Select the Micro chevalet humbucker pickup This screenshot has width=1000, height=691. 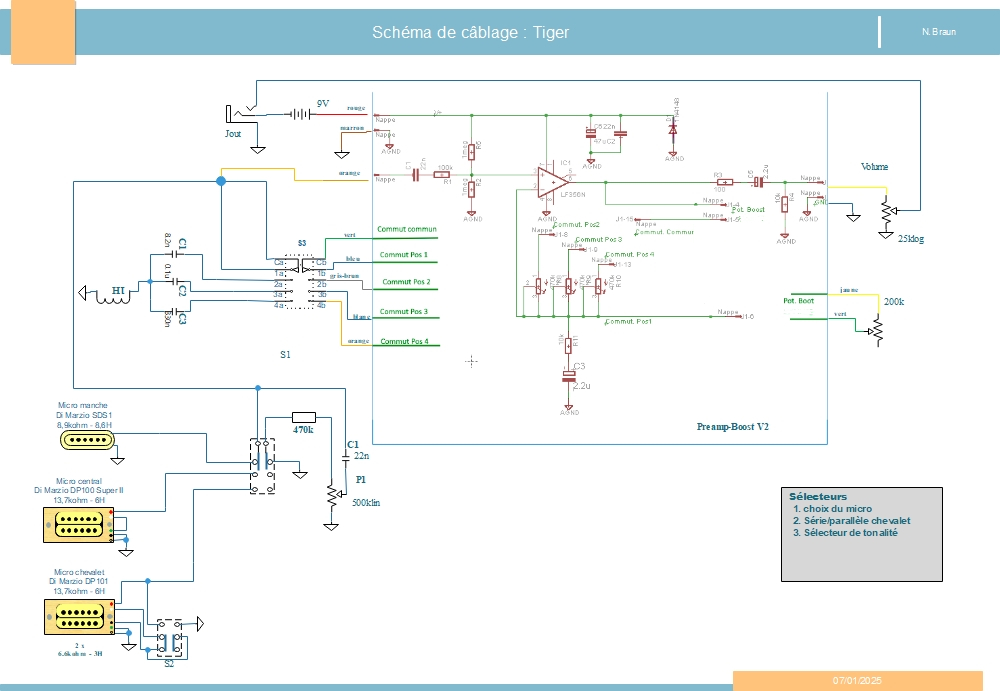pyautogui.click(x=79, y=615)
